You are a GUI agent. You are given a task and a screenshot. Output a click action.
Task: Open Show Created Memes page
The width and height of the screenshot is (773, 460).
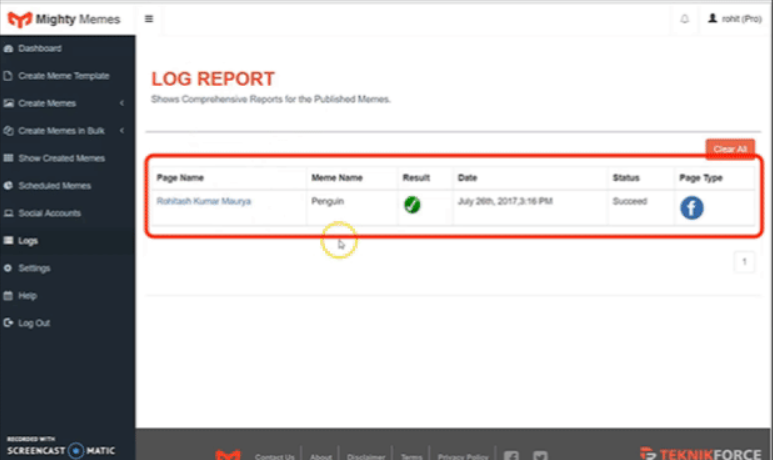(61, 158)
